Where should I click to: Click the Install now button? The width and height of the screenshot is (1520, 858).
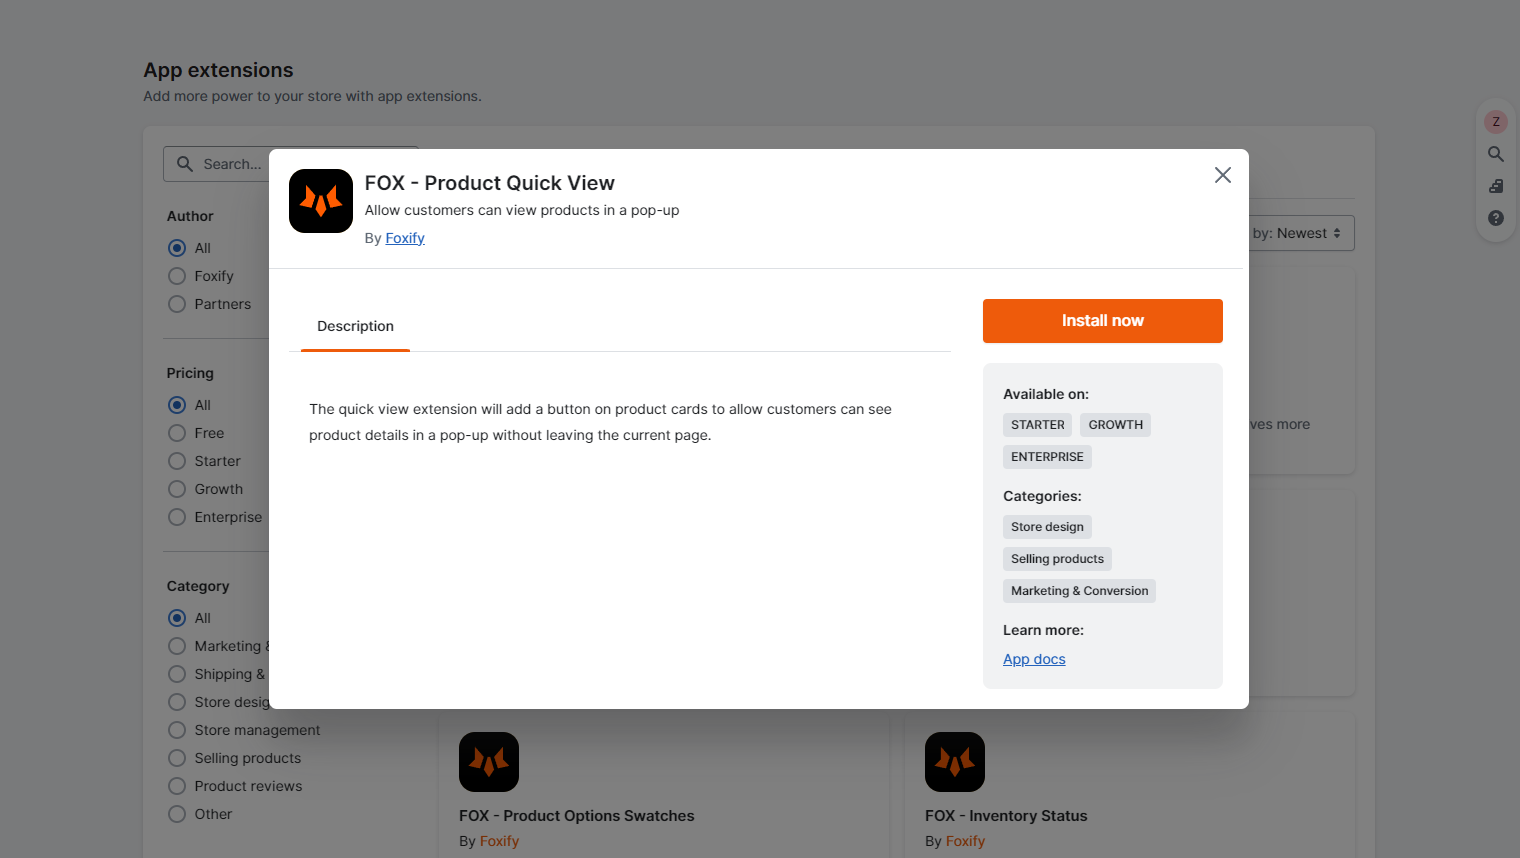coord(1103,321)
